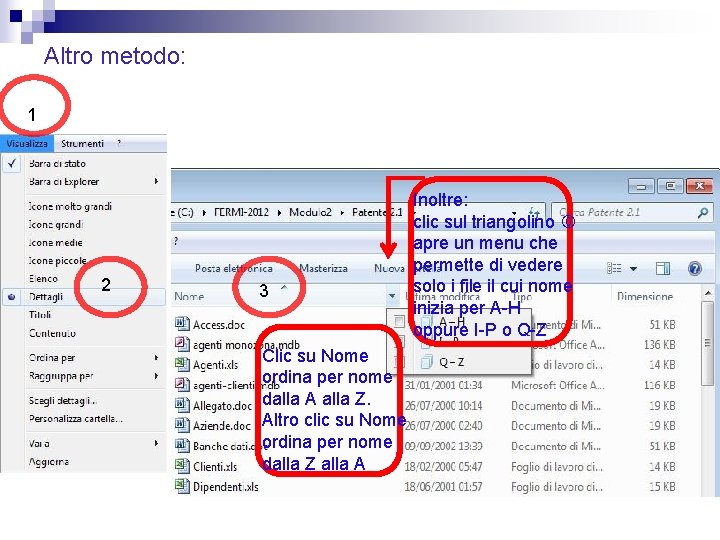Open view options dropdown arrow

pyautogui.click(x=633, y=269)
